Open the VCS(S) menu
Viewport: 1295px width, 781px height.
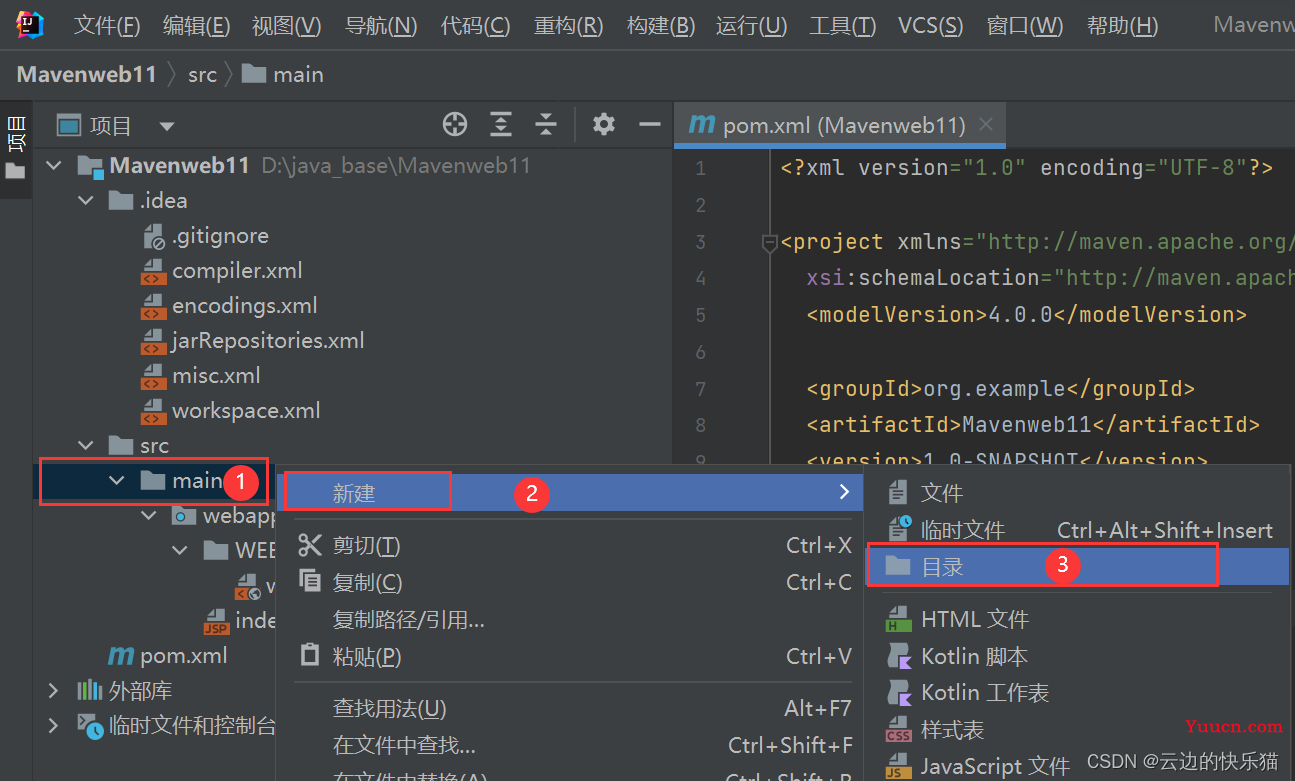coord(930,26)
